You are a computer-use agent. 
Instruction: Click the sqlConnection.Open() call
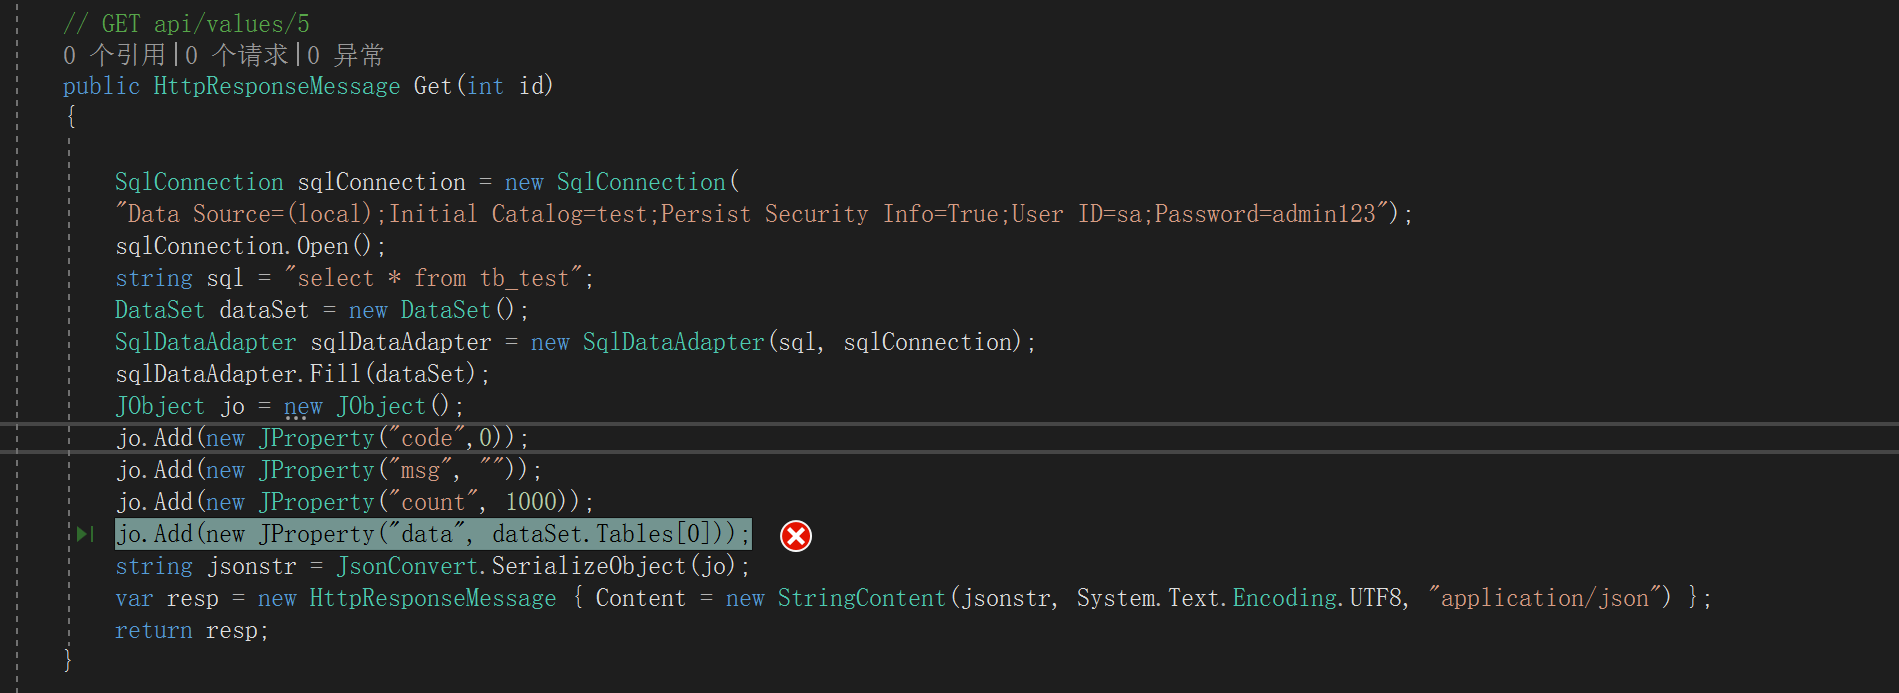(x=250, y=246)
